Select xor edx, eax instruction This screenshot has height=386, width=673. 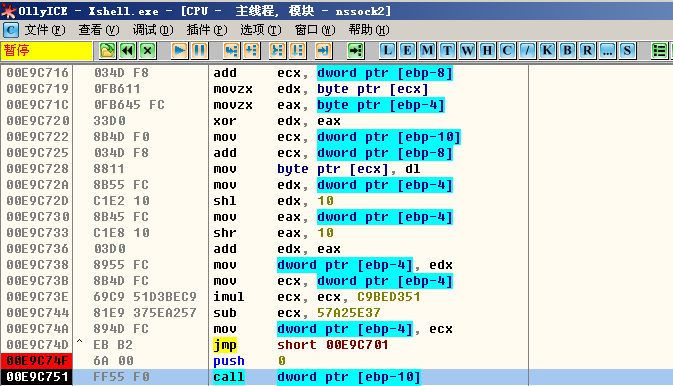click(277, 121)
